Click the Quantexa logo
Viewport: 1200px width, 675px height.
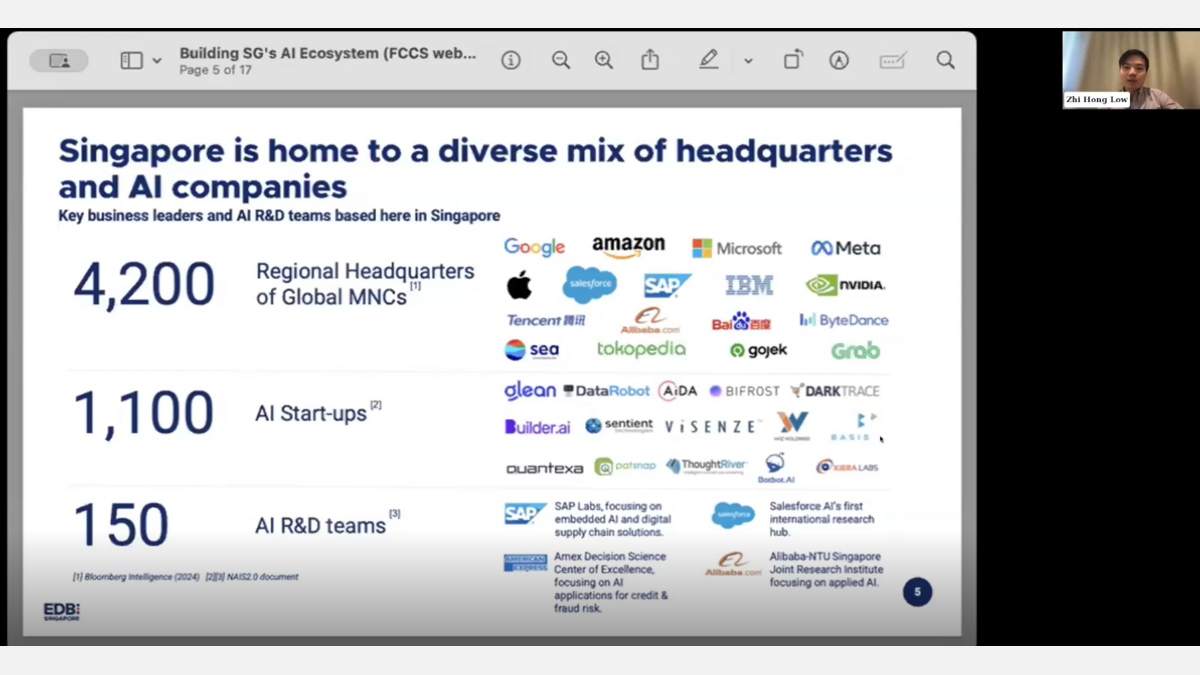544,468
